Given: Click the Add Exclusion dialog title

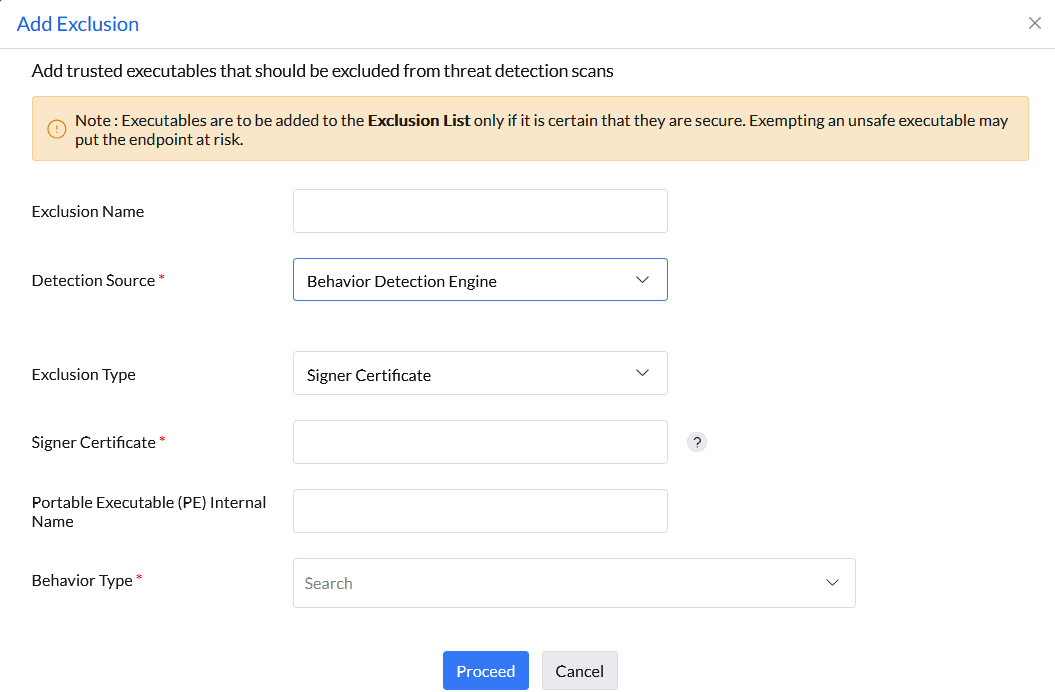Looking at the screenshot, I should 78,23.
